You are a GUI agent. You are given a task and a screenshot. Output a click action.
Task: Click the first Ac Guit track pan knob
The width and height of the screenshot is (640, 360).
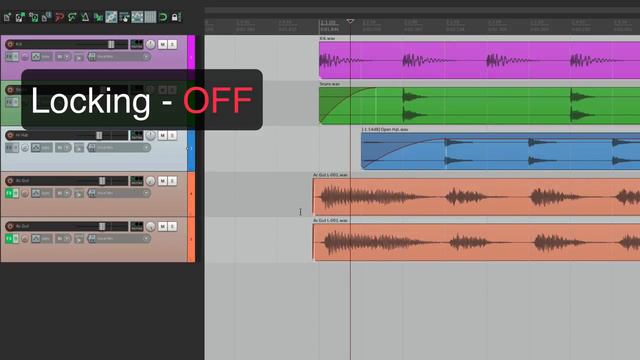151,180
